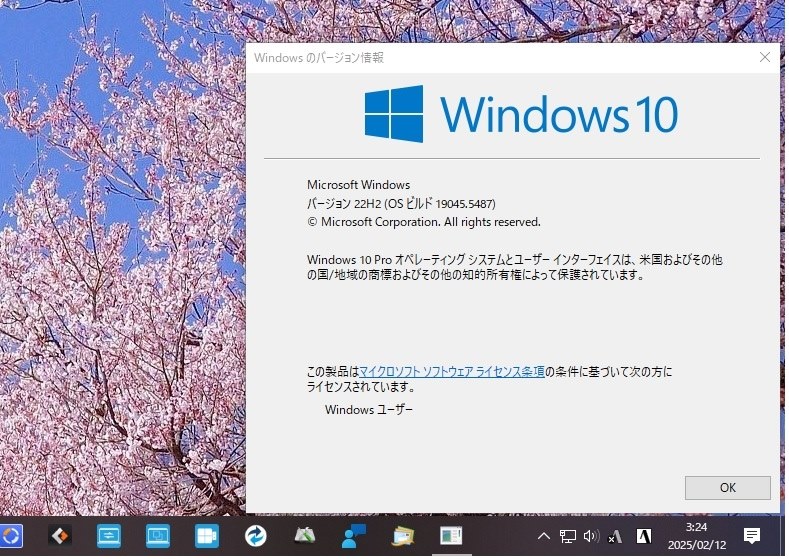The height and width of the screenshot is (559, 789).
Task: Click the speaker volume tray icon
Action: [591, 536]
